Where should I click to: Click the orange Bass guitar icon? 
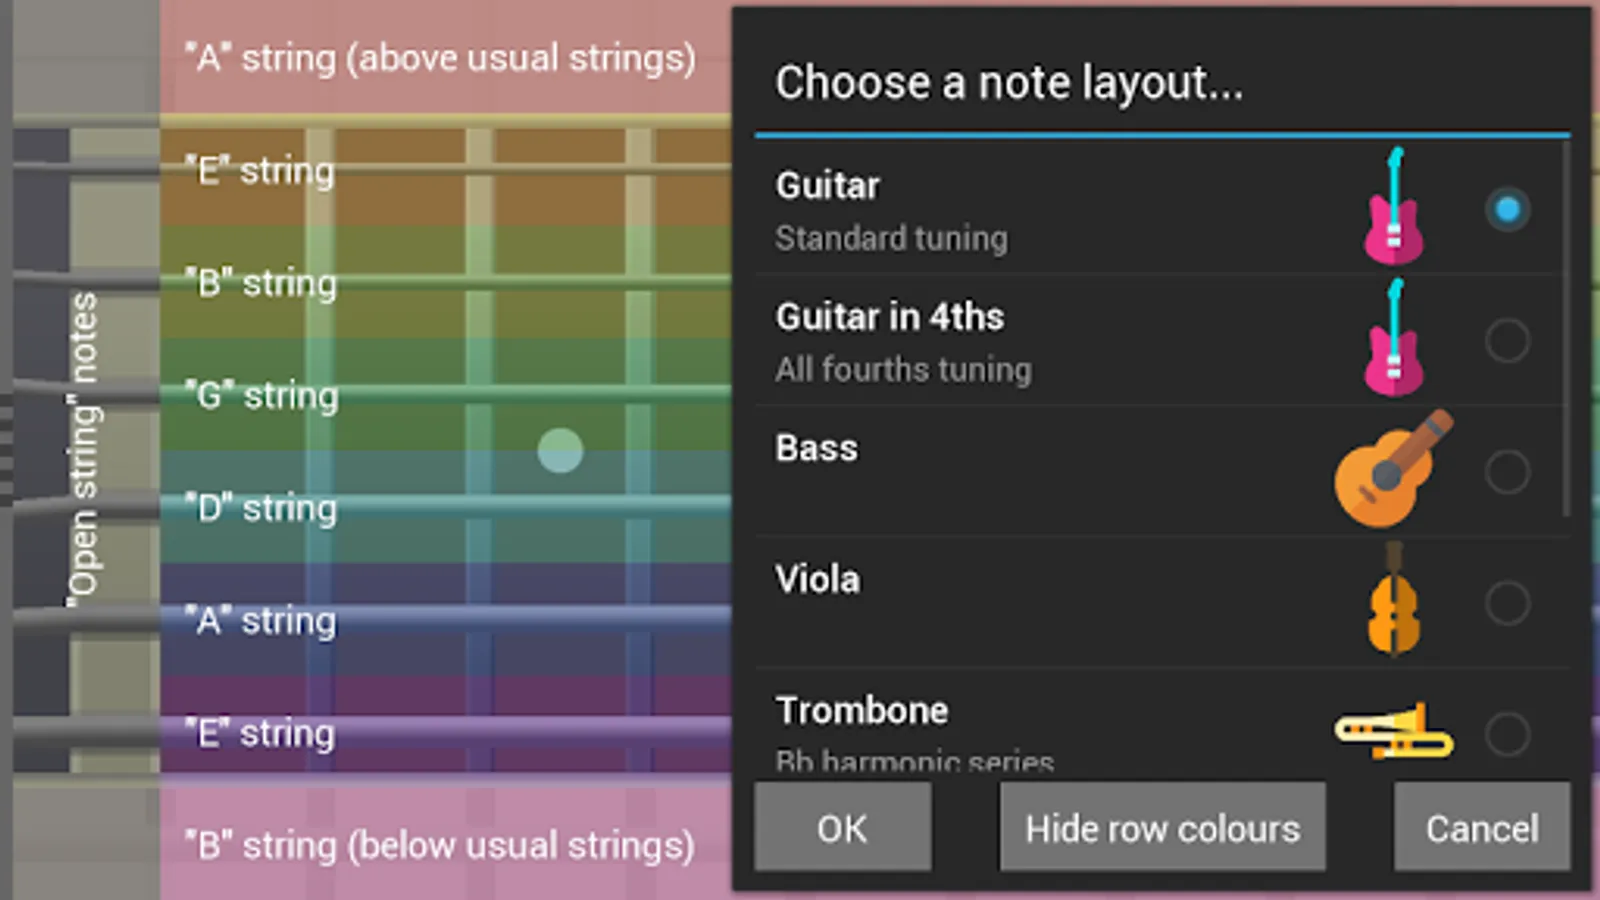1392,469
